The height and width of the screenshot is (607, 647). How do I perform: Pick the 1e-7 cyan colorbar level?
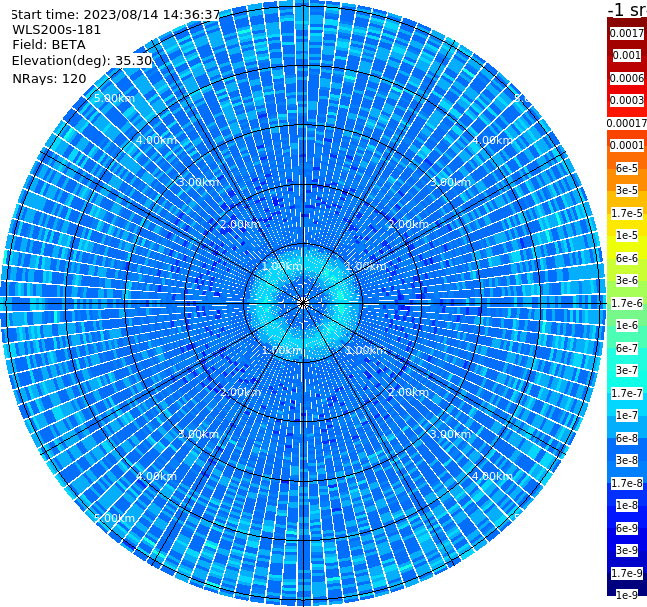click(x=627, y=416)
